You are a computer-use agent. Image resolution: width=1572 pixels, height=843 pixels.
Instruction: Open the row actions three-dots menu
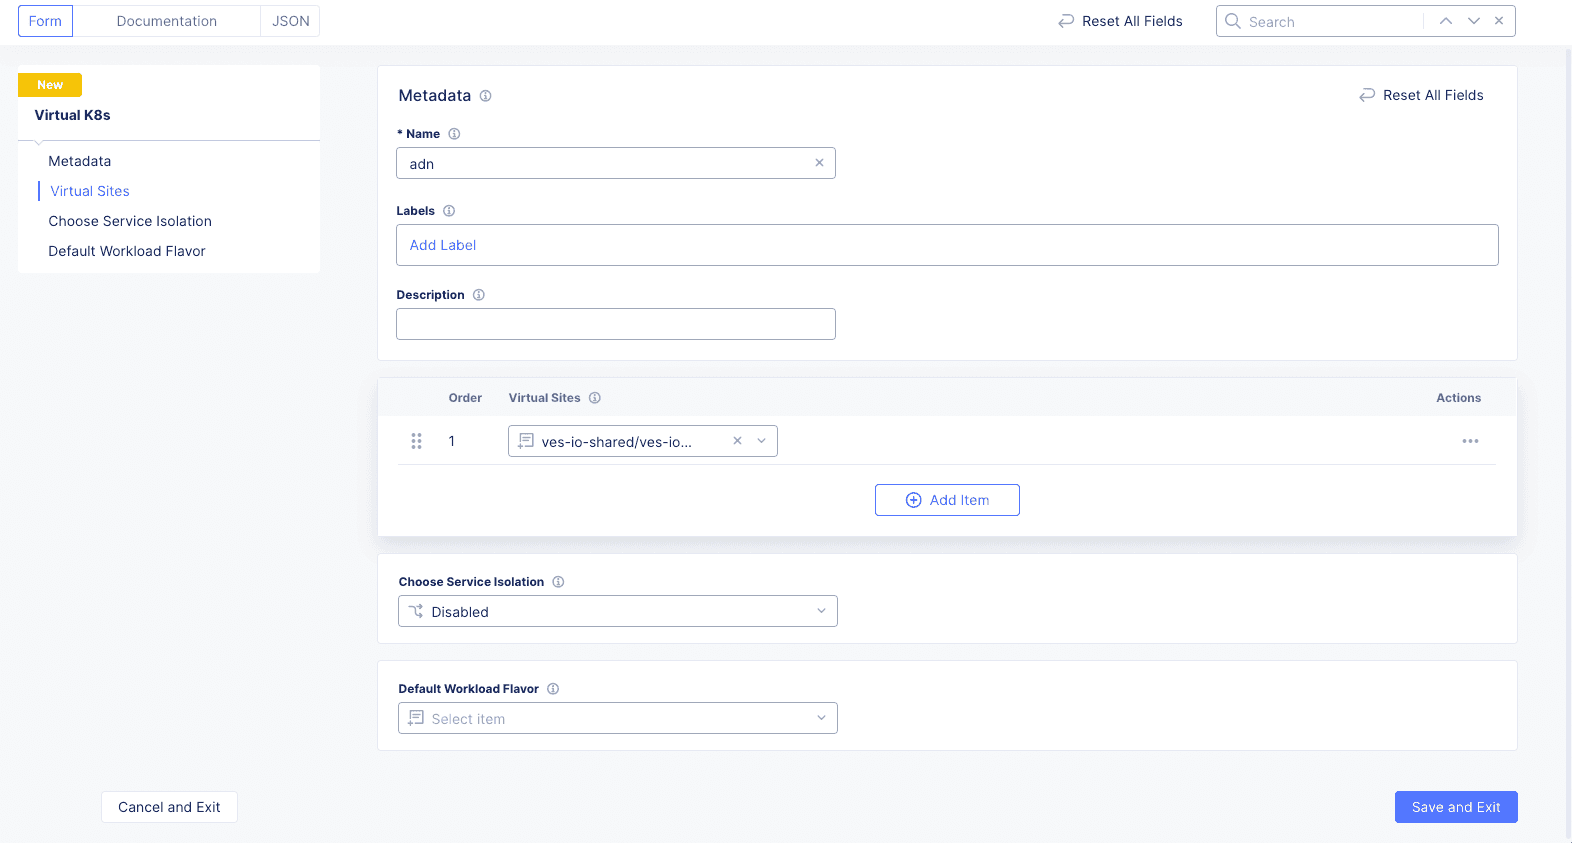pos(1470,441)
